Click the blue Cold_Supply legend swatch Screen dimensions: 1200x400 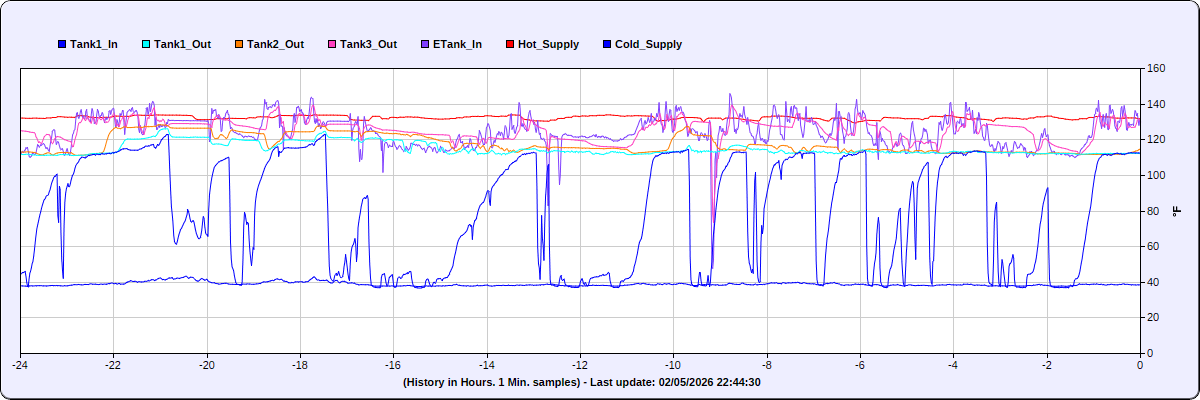pyautogui.click(x=607, y=45)
